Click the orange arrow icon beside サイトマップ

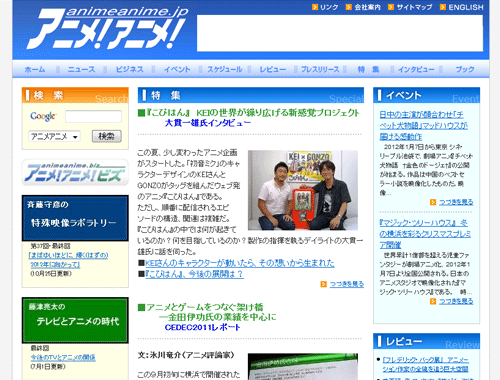pos(391,7)
